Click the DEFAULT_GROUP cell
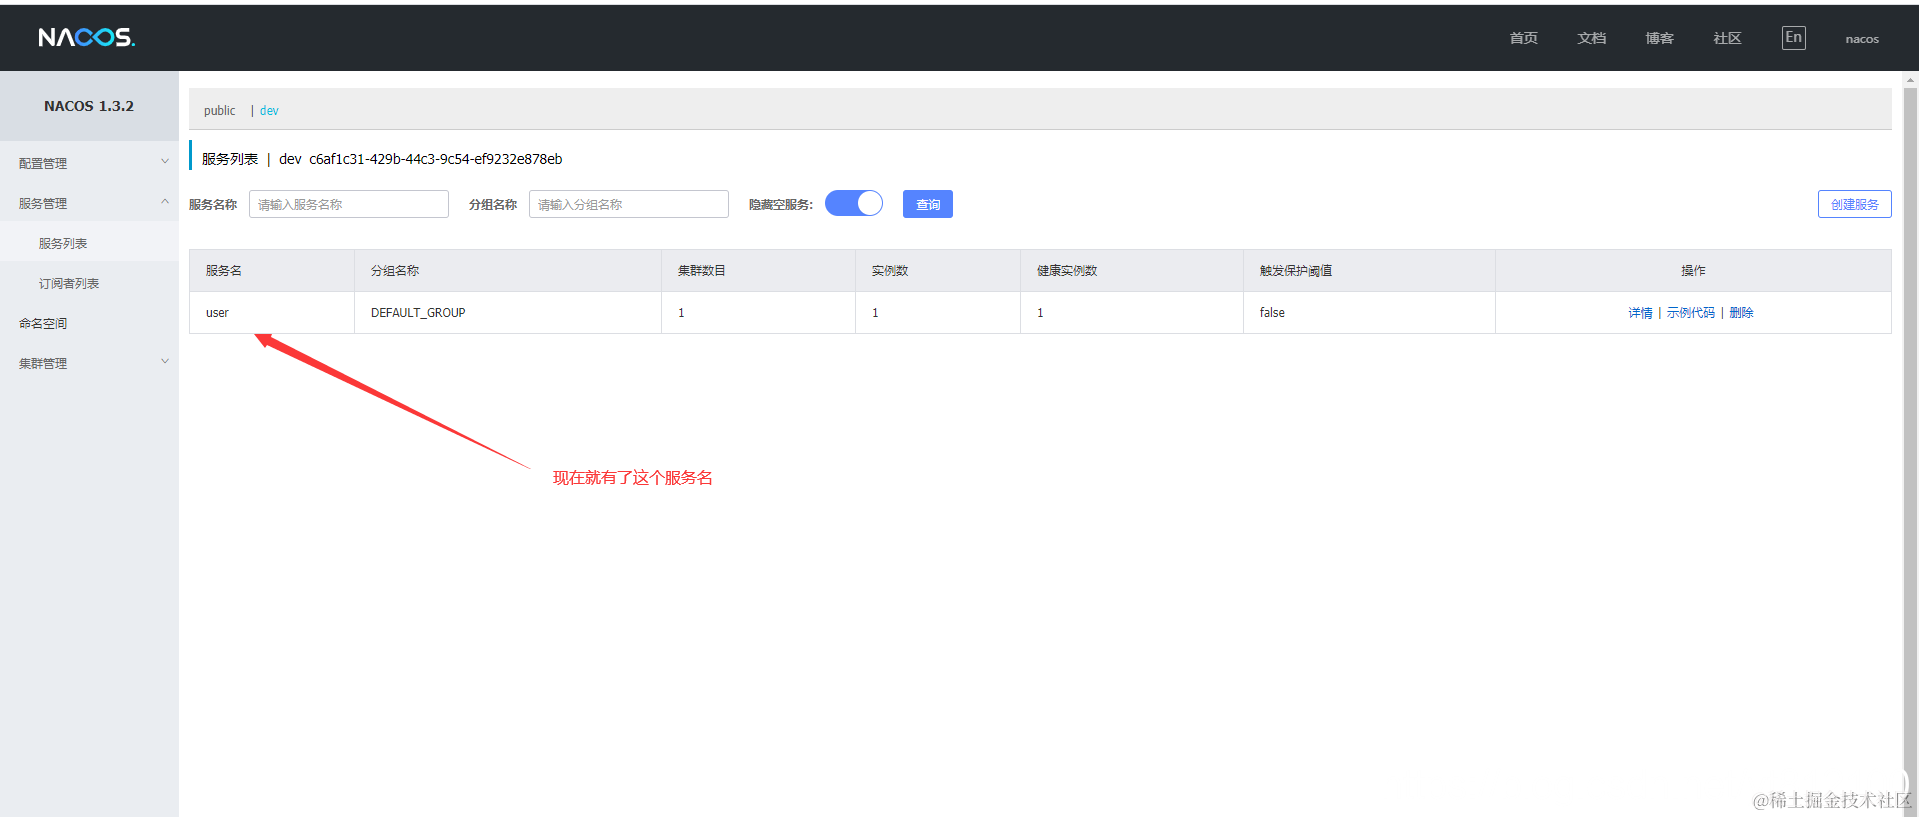 tap(508, 313)
